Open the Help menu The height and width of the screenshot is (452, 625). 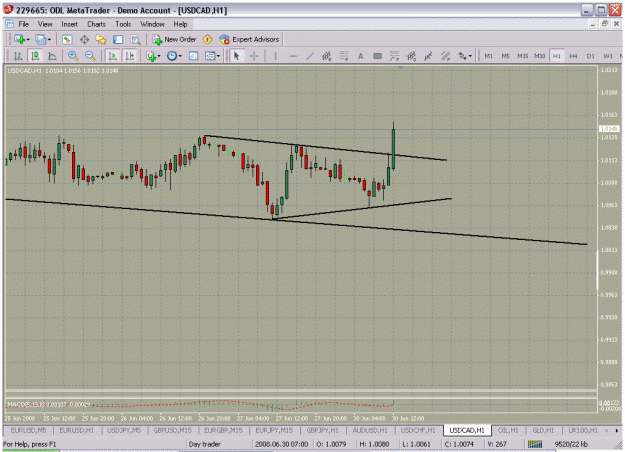180,24
